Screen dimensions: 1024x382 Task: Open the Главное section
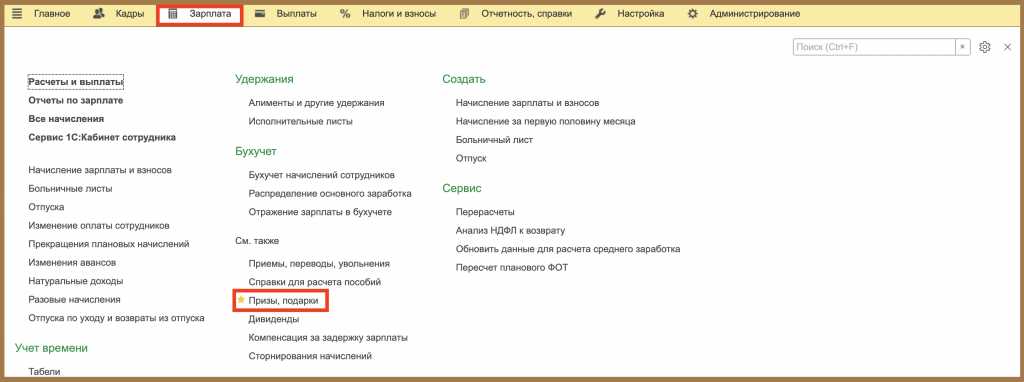52,14
